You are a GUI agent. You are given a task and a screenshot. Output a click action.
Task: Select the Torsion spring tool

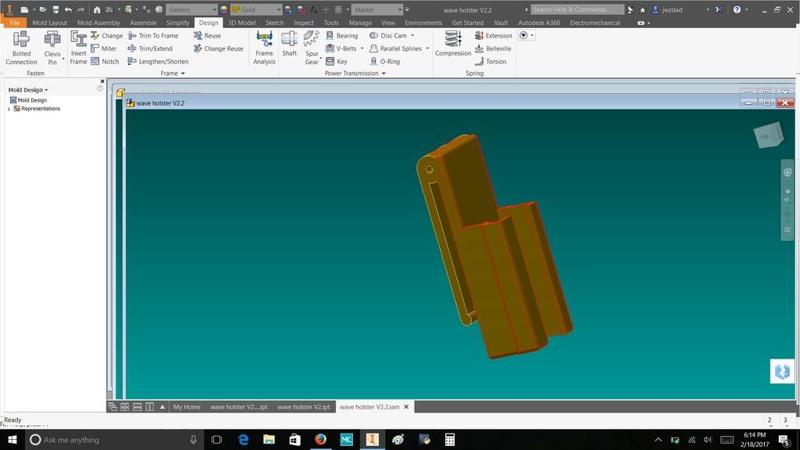pyautogui.click(x=491, y=61)
